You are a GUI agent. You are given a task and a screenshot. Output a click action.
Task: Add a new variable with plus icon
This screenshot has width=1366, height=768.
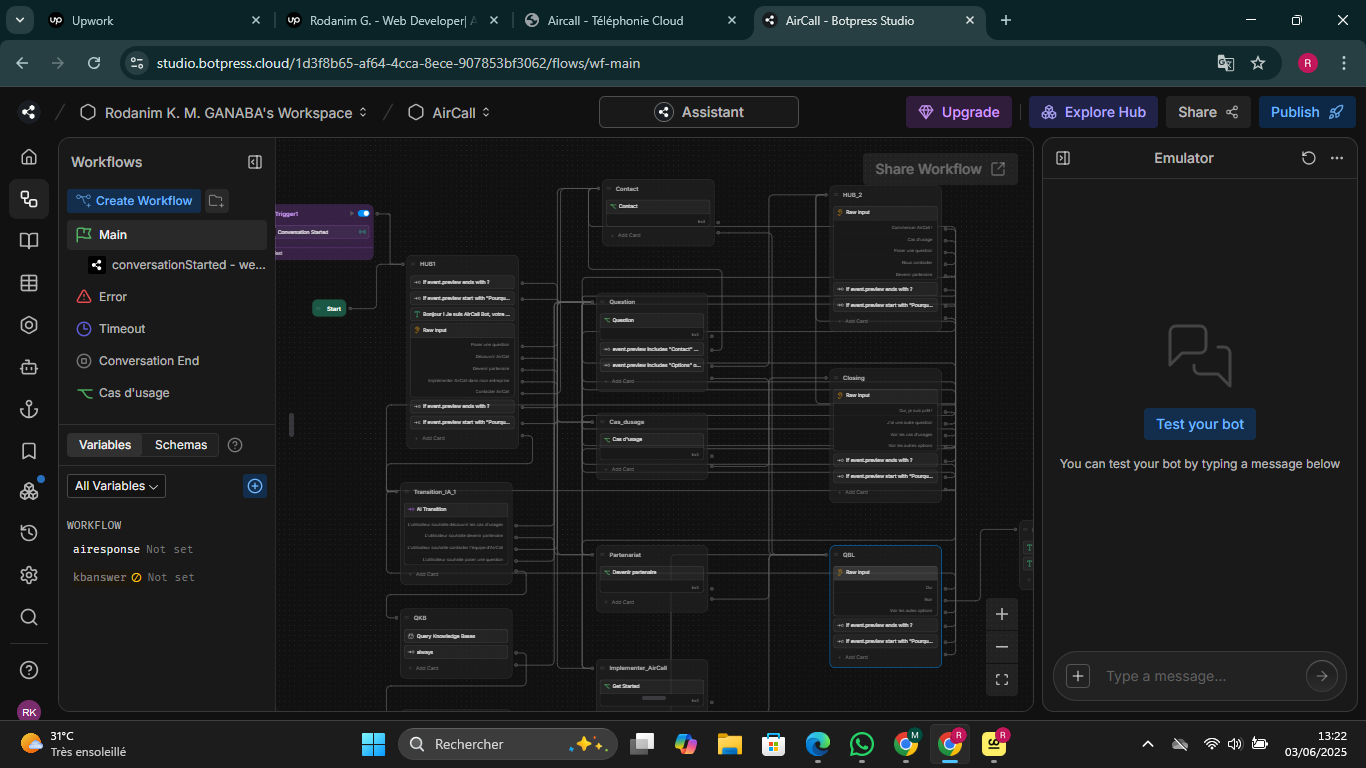point(255,486)
